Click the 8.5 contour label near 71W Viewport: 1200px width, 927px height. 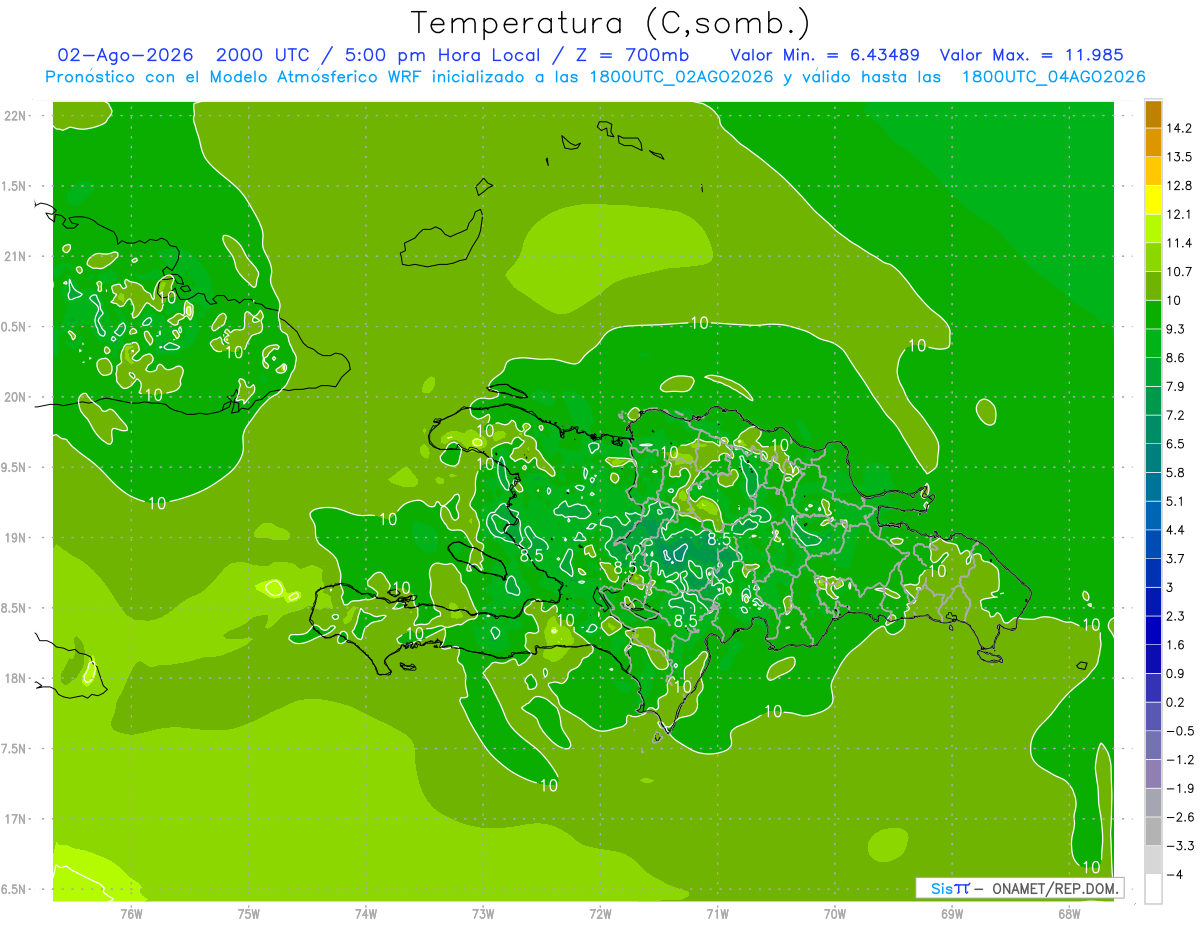[719, 538]
